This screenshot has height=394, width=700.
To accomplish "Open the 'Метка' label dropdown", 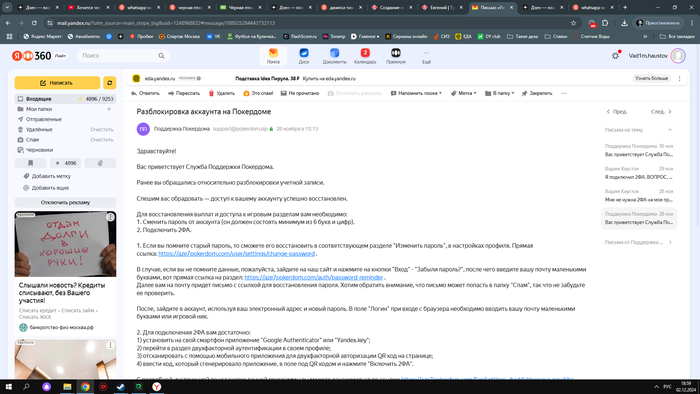I will (x=463, y=93).
